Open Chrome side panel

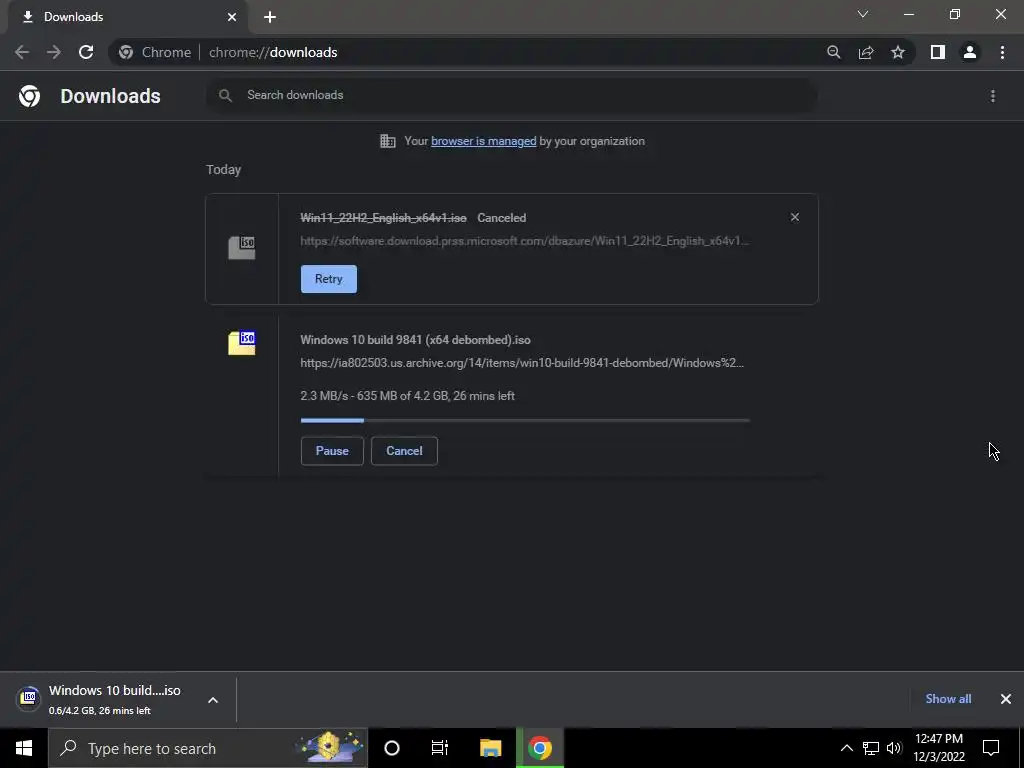(938, 52)
